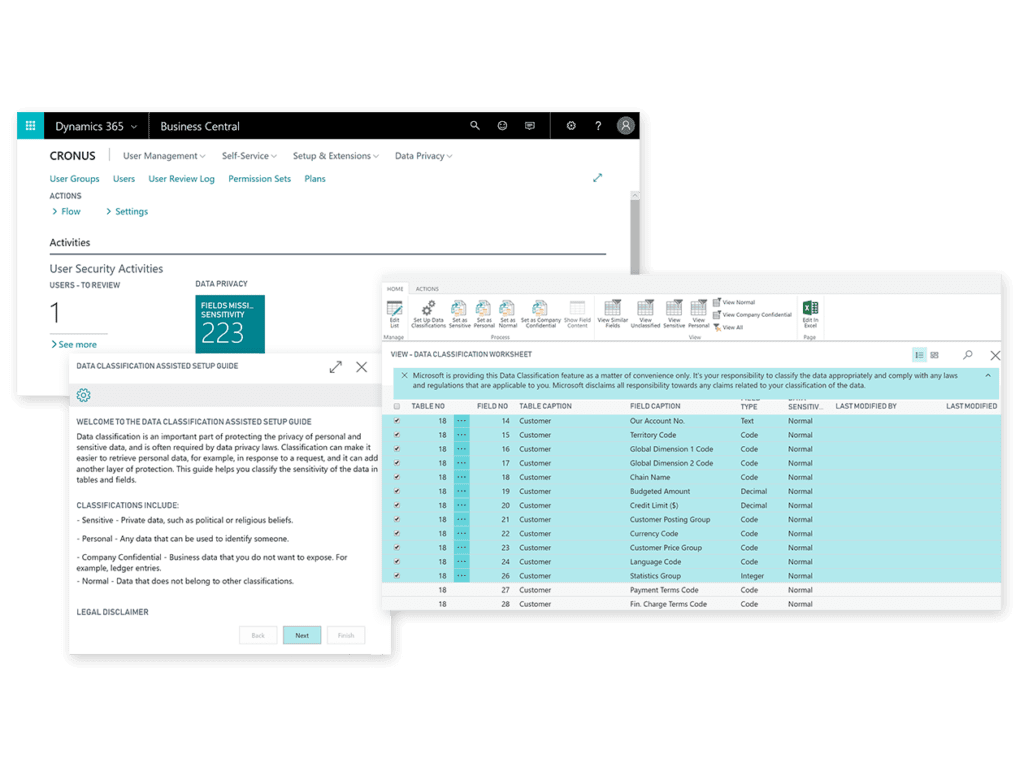Expand the Role Center with the arrow icon
The image size is (1024, 767).
tap(598, 178)
